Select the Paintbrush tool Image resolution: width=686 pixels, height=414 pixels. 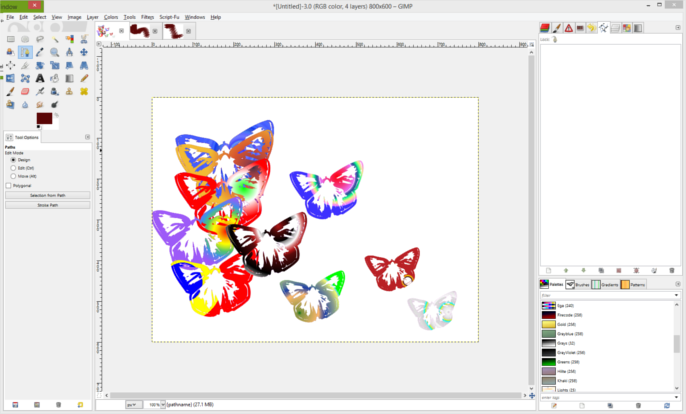pyautogui.click(x=10, y=91)
